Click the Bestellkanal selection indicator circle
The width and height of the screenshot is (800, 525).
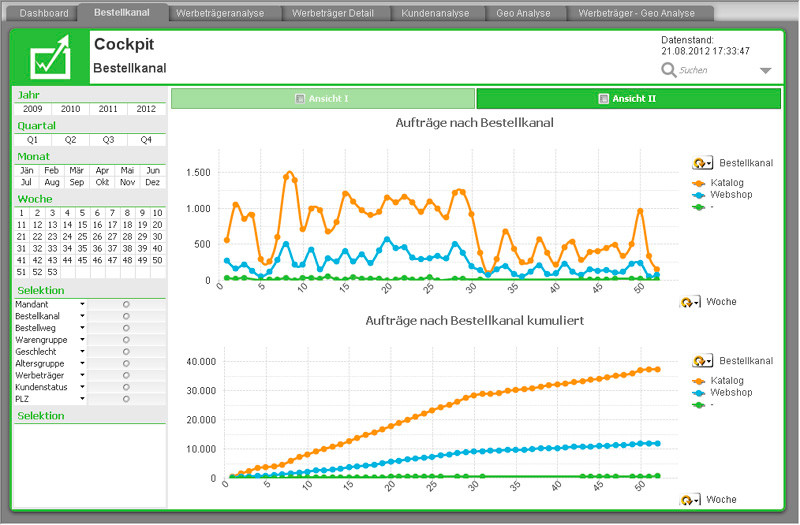point(126,316)
